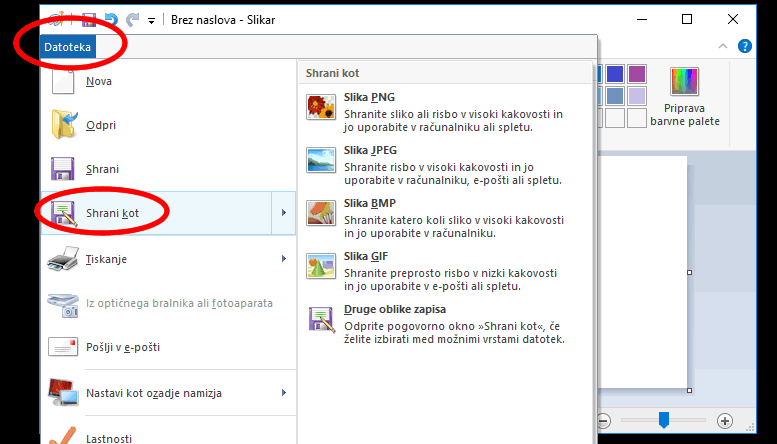The width and height of the screenshot is (777, 444).
Task: Expand the Tiskanje submenu arrow
Action: (284, 259)
